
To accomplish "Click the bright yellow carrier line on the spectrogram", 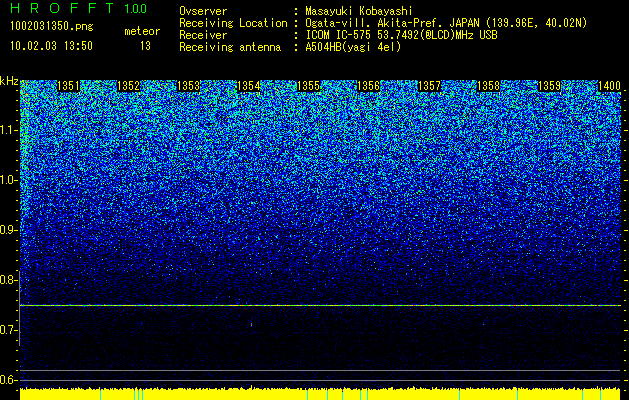I will 320,306.
